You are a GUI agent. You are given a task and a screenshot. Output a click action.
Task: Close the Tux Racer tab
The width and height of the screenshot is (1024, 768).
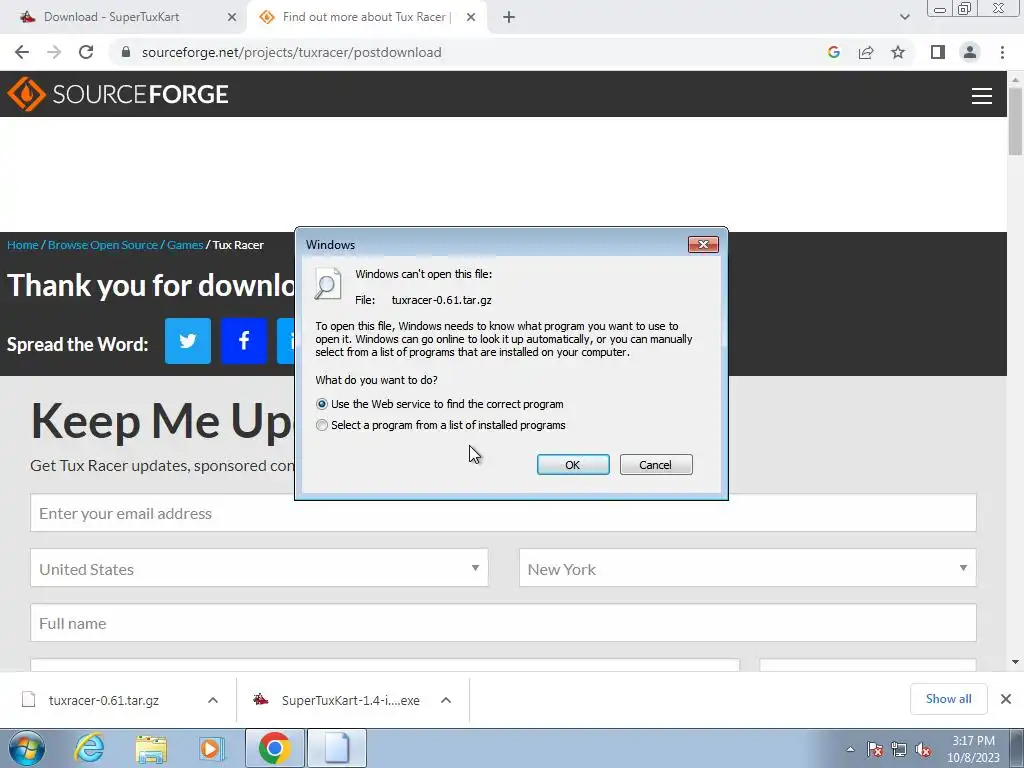(471, 18)
